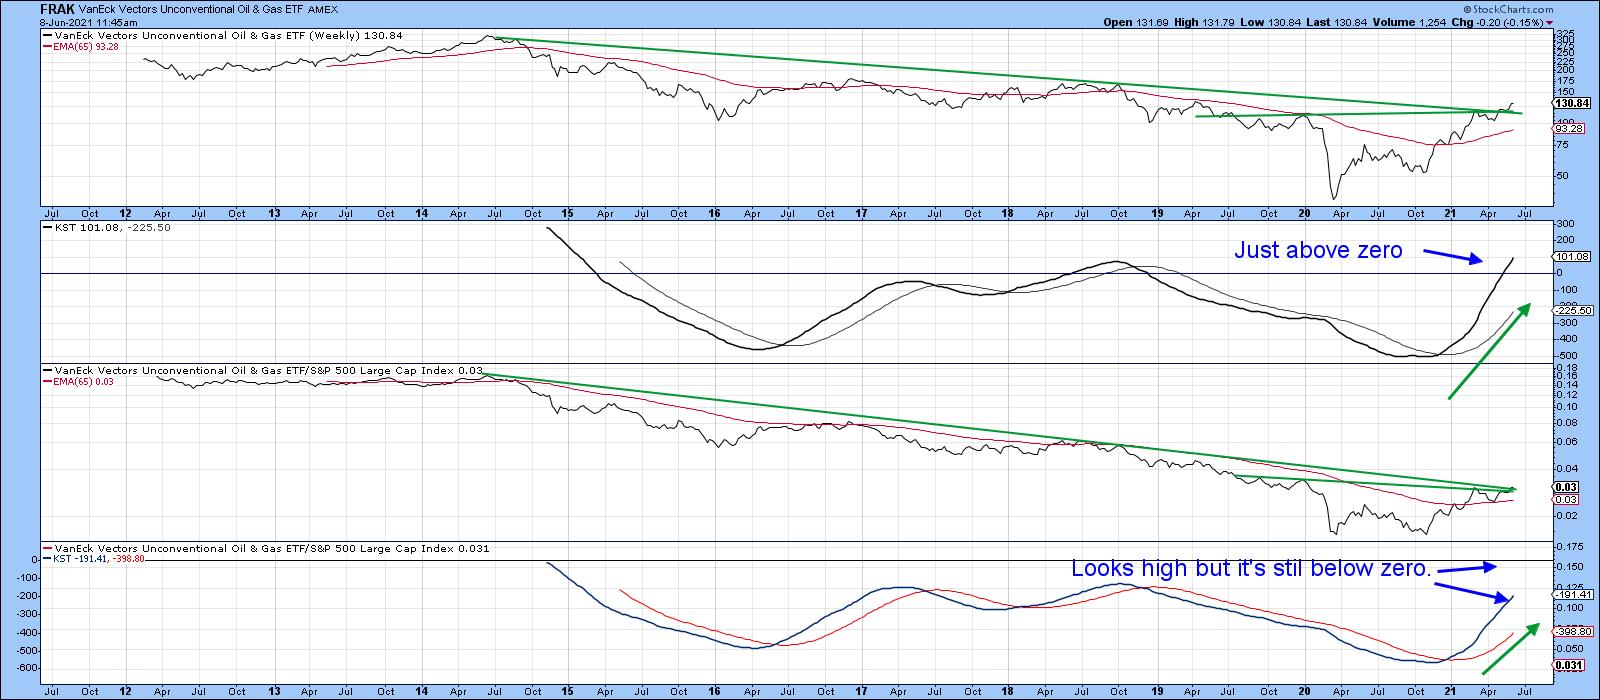Click the Open 131.69 value
1600x700 pixels.
click(x=1135, y=23)
